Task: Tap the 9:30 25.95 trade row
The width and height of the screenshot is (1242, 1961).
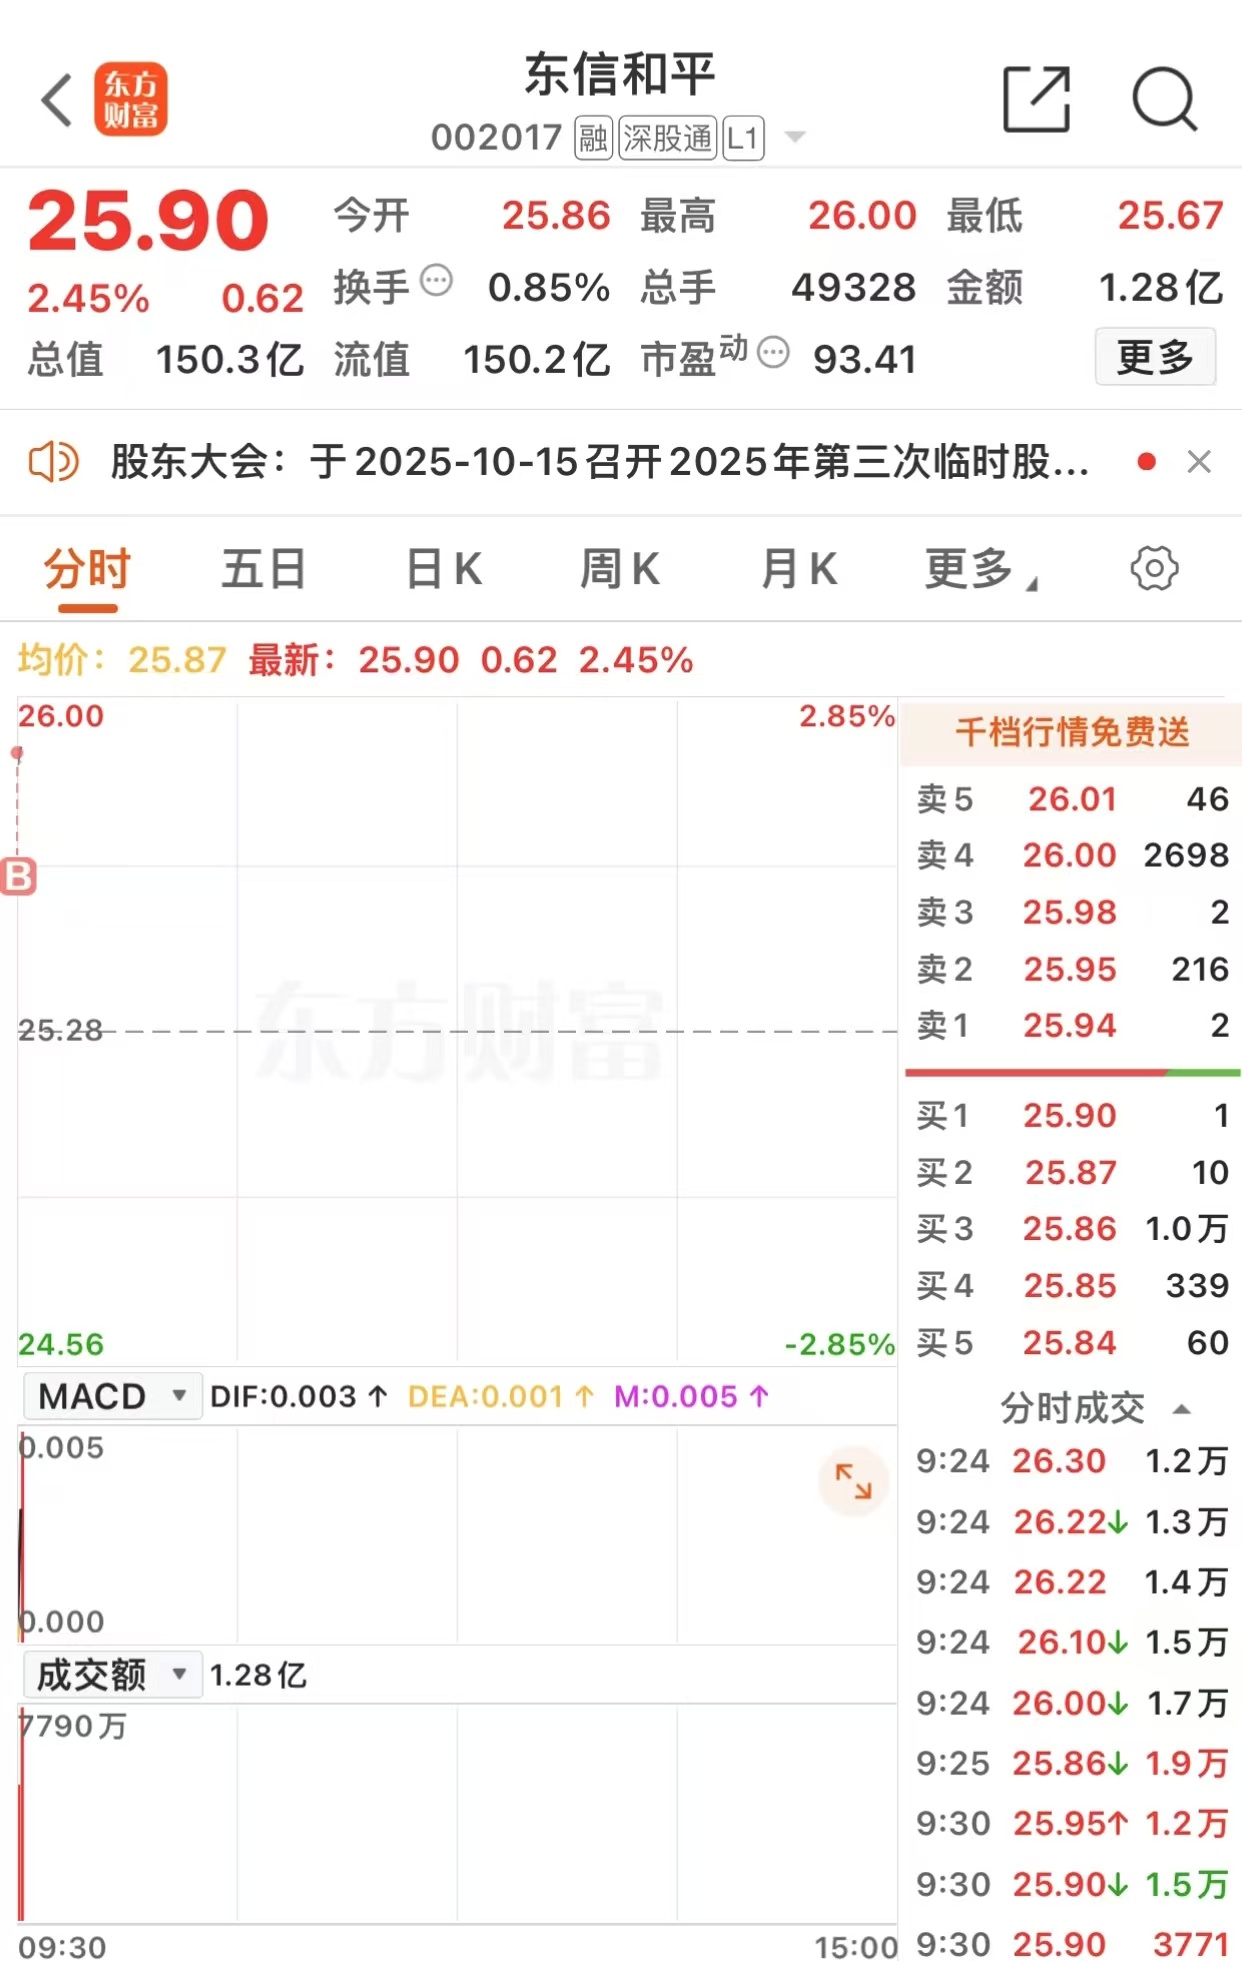Action: point(1072,1823)
